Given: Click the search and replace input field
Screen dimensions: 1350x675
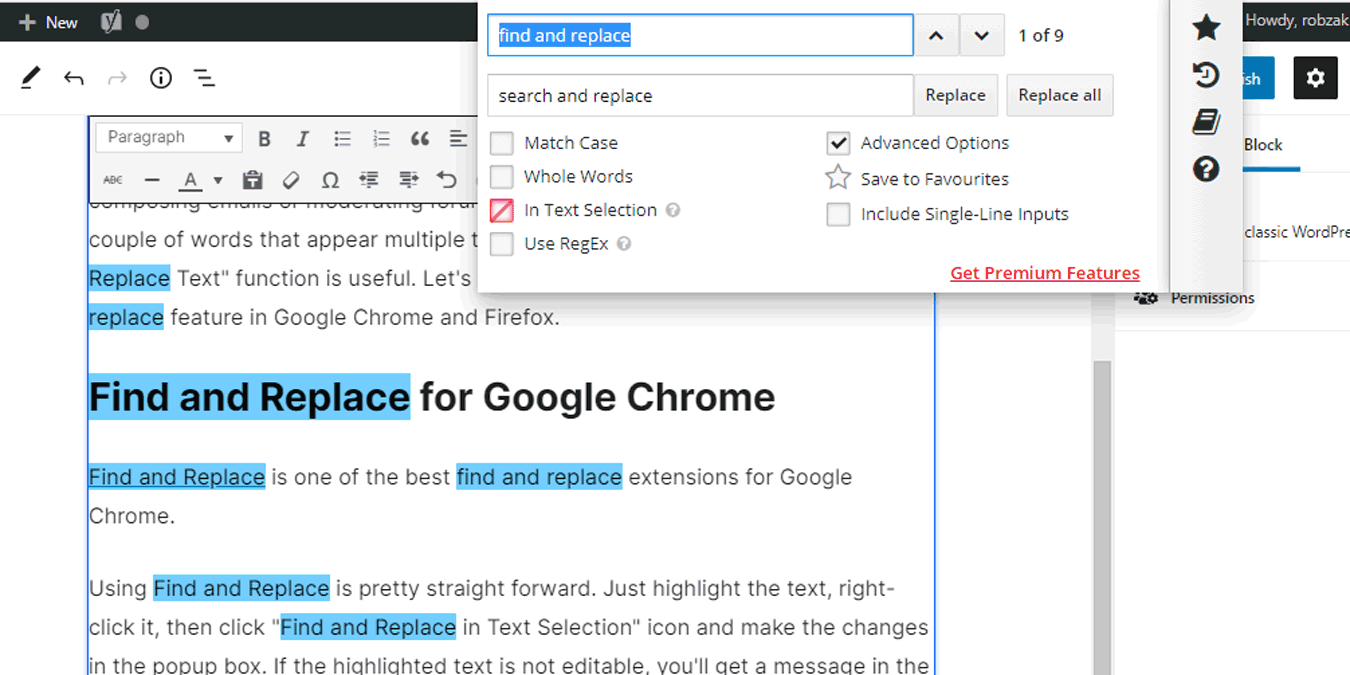Looking at the screenshot, I should pos(698,95).
